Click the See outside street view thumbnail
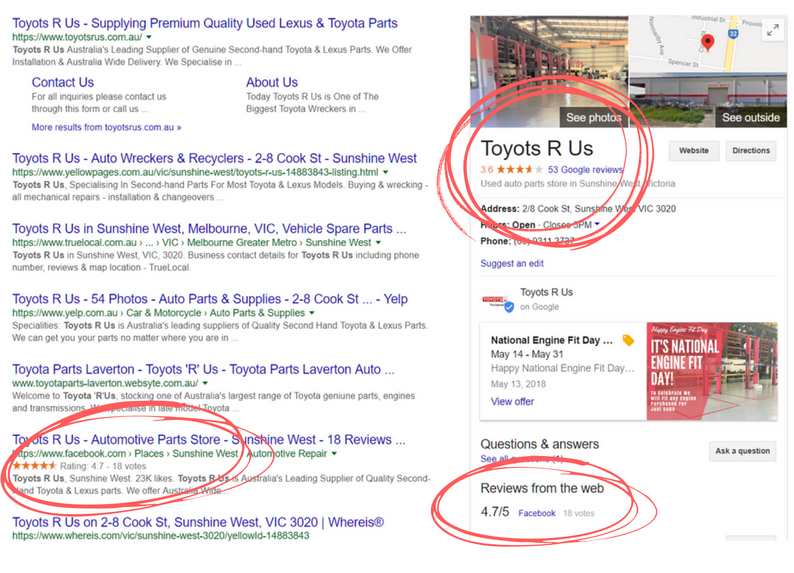The height and width of the screenshot is (573, 794). [708, 100]
